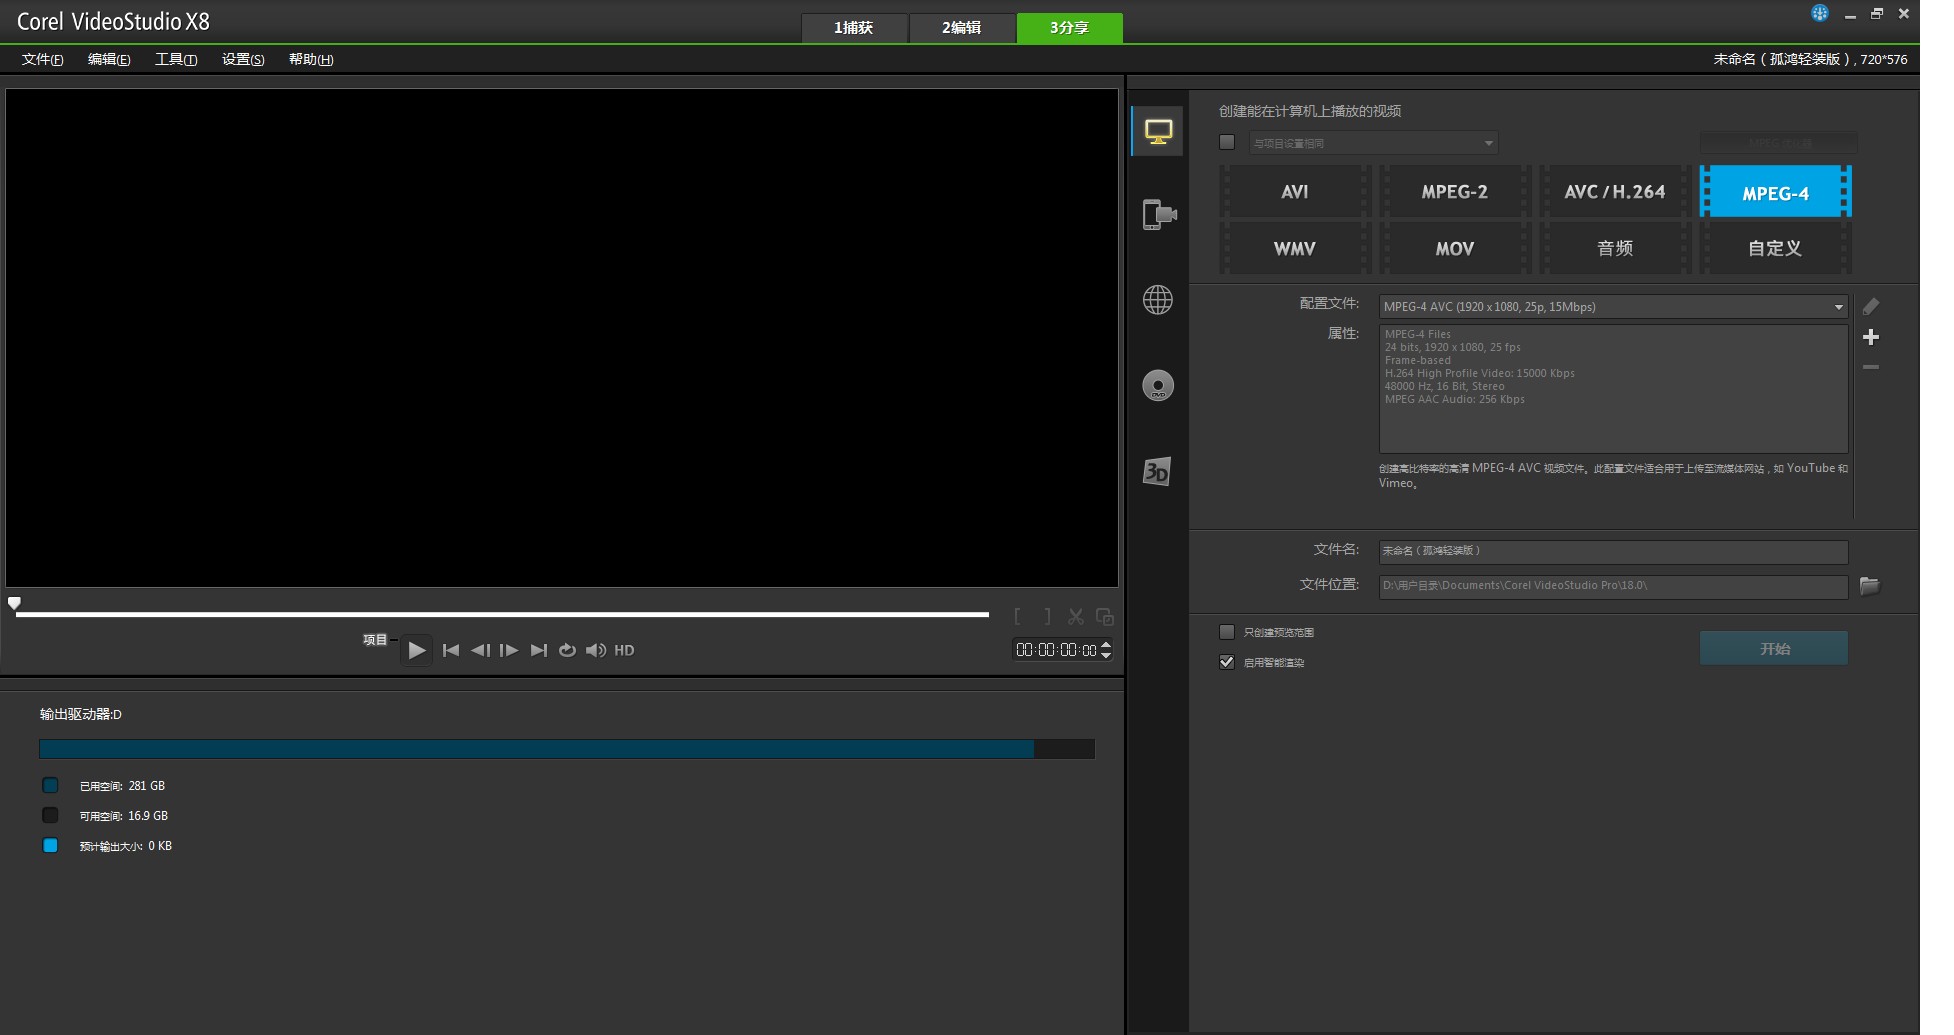Toggle HD preview mode
The width and height of the screenshot is (1954, 1035).
[624, 650]
